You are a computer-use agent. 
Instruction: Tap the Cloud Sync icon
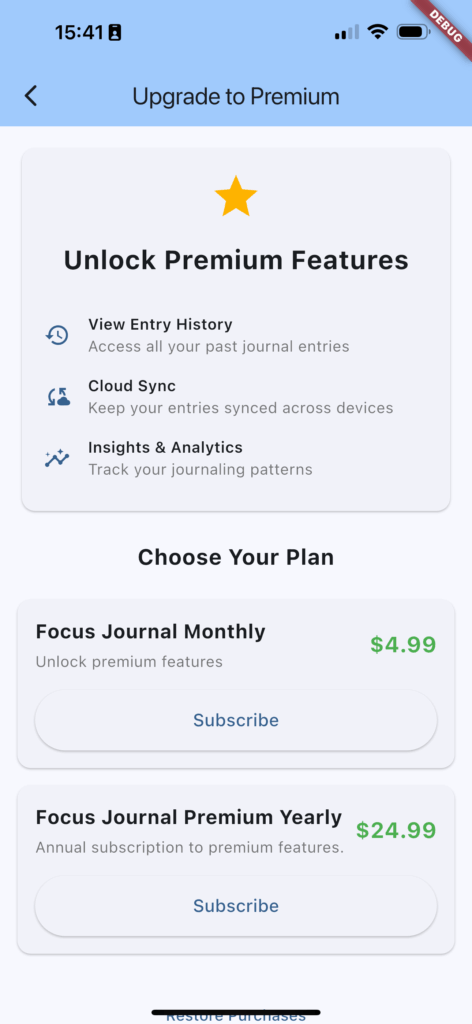pos(57,396)
